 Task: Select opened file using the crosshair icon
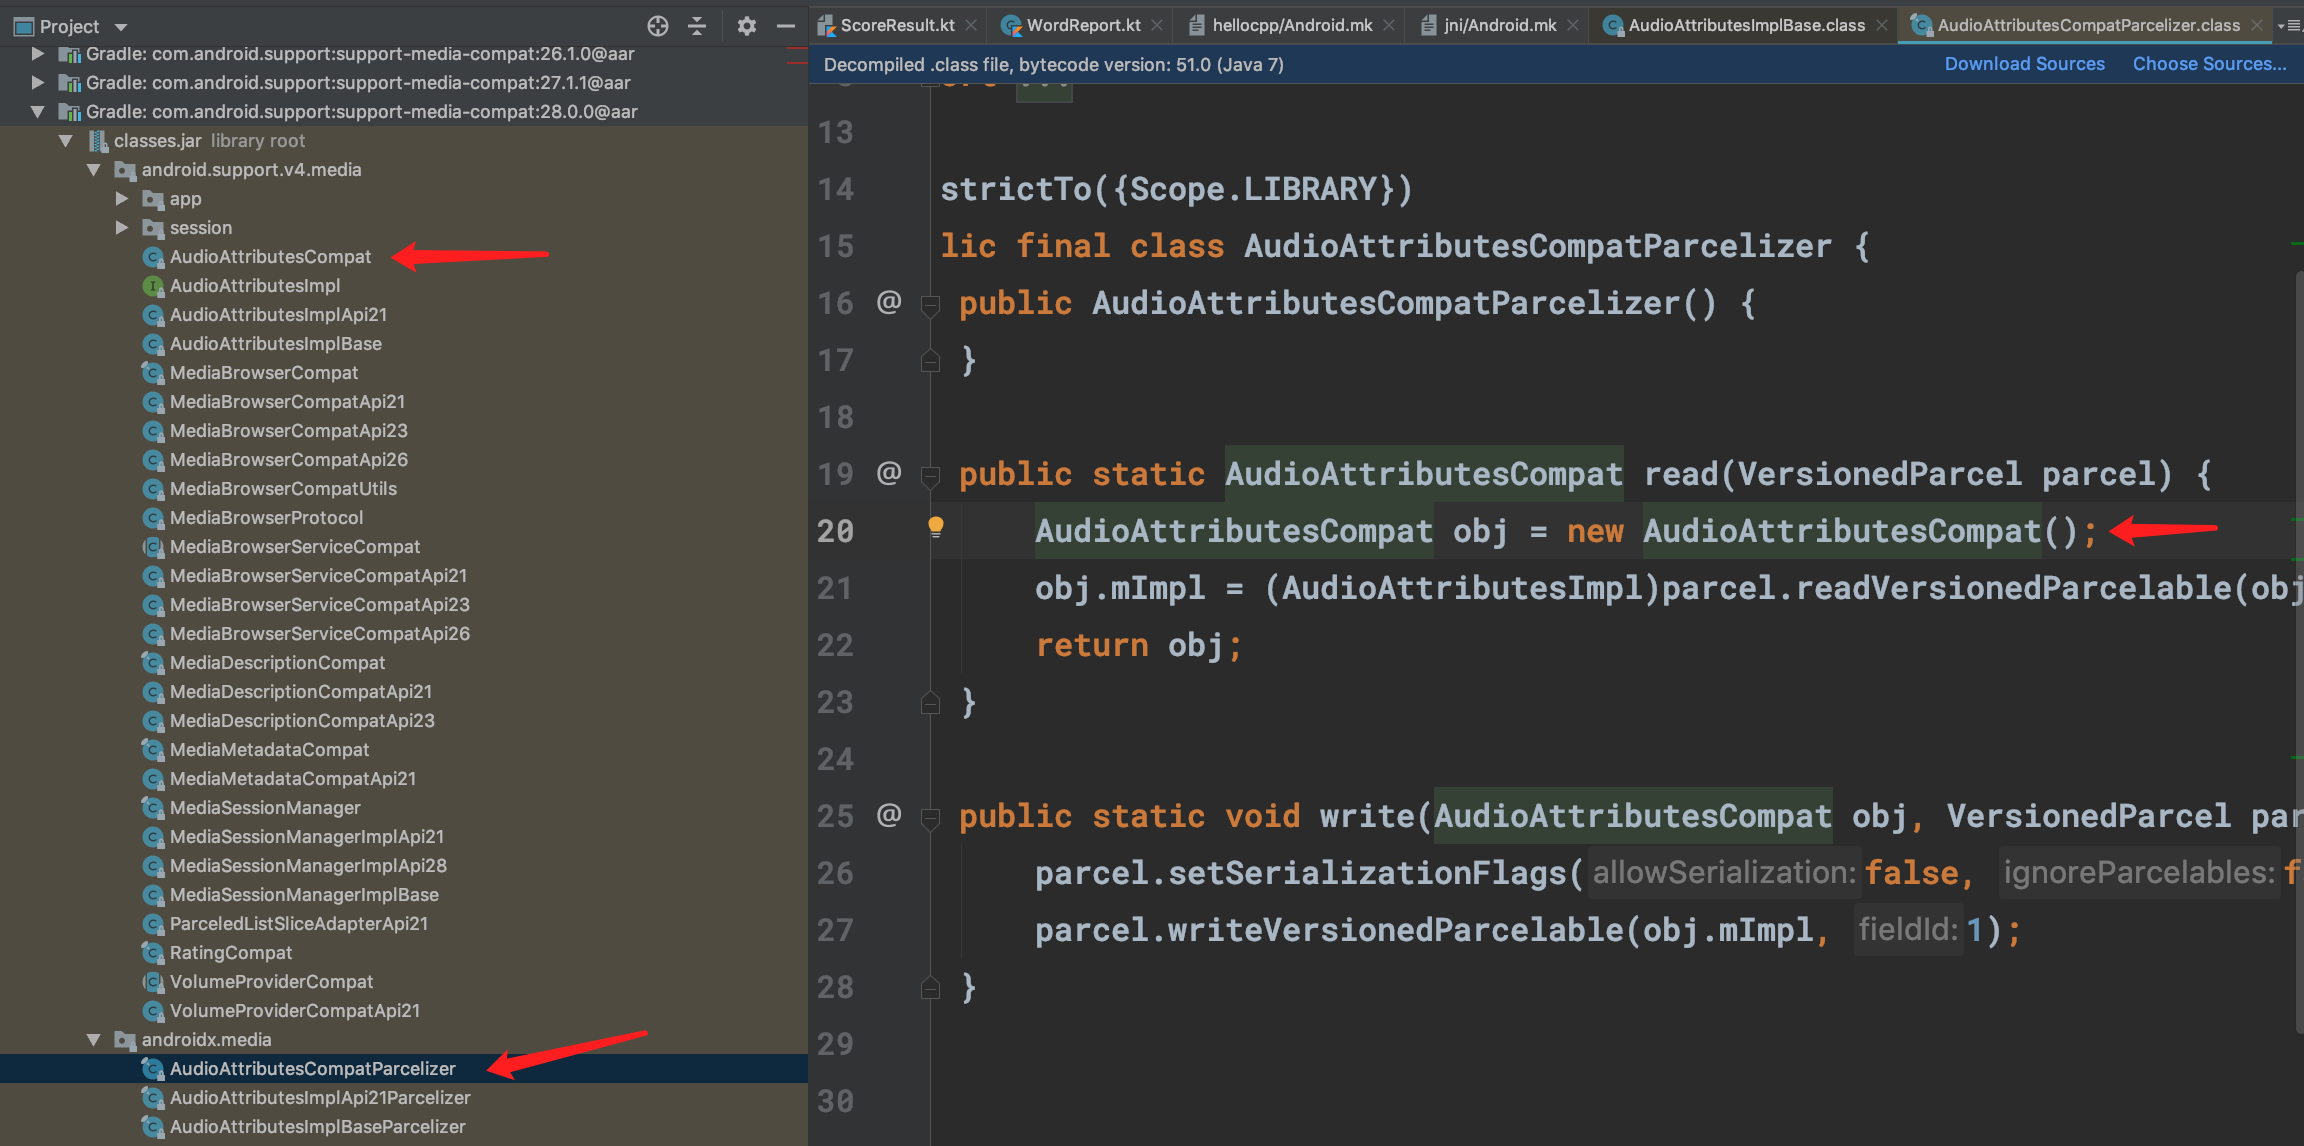(x=658, y=26)
